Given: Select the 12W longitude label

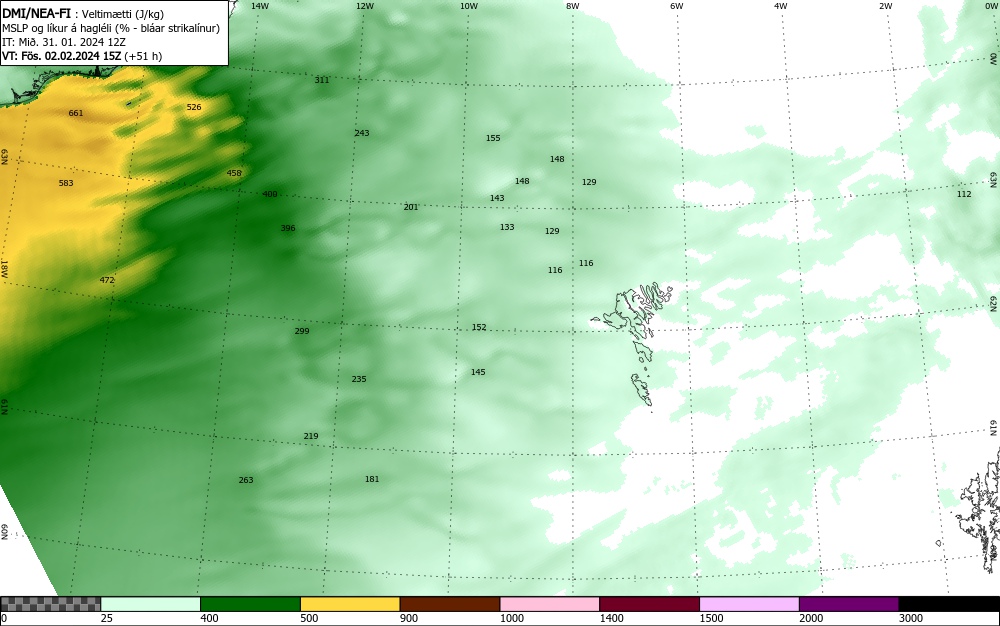Looking at the screenshot, I should pos(364,6).
